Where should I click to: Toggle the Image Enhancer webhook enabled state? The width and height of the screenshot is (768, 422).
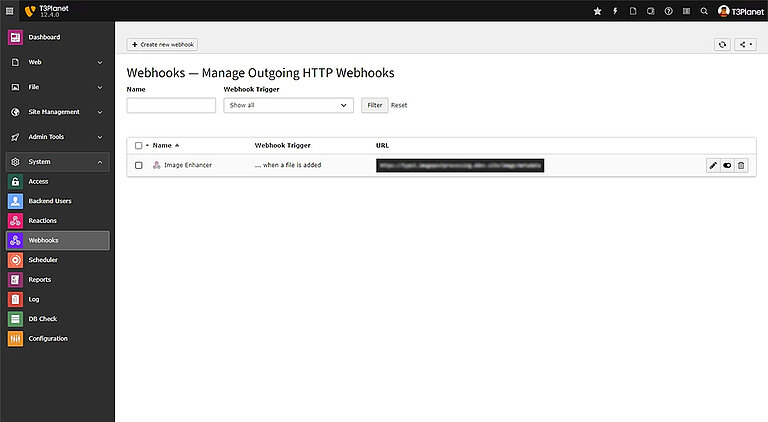pyautogui.click(x=727, y=165)
